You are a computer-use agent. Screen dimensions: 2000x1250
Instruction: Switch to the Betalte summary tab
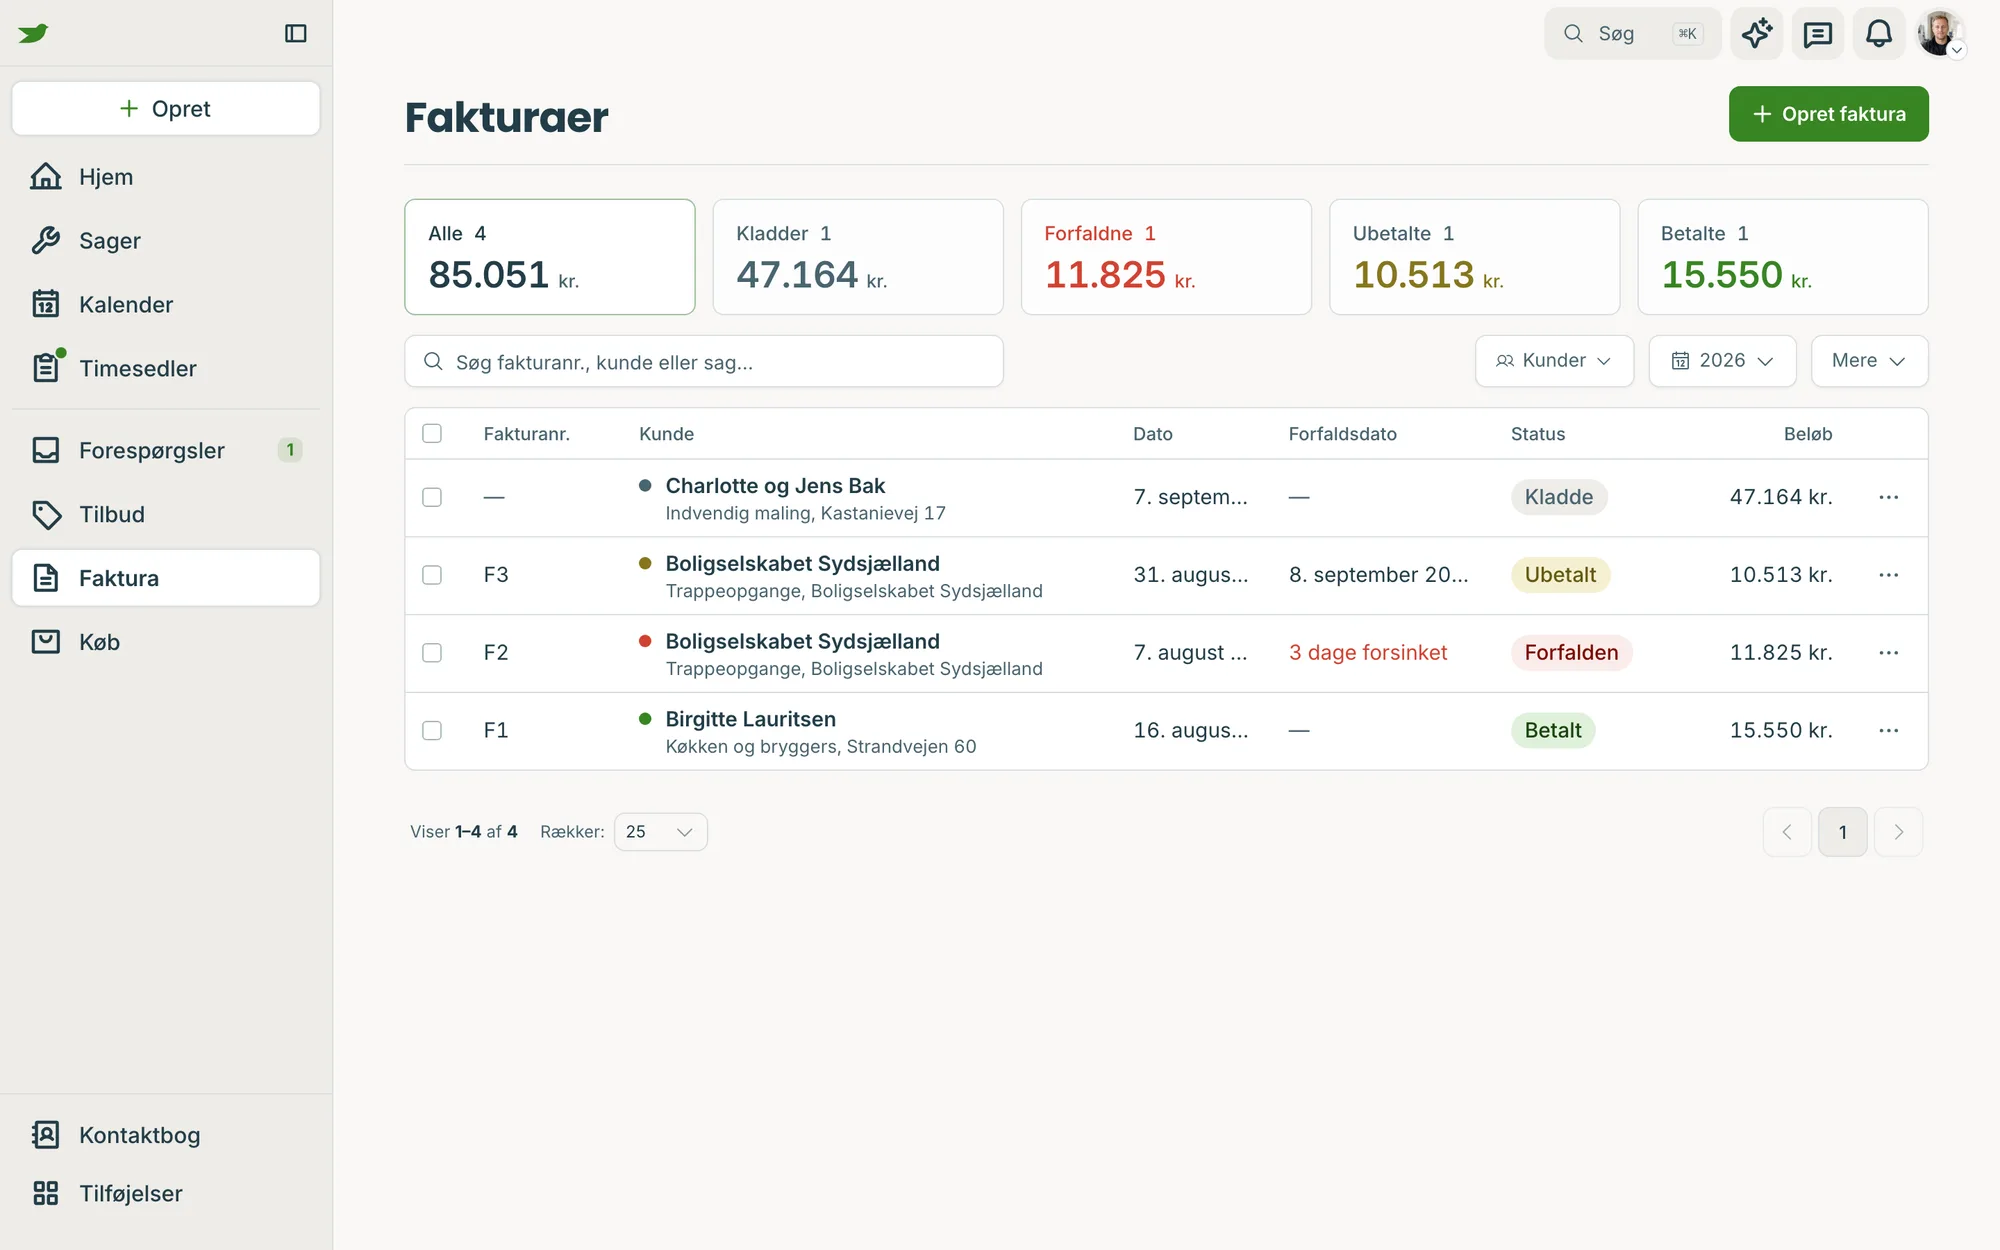[1782, 257]
